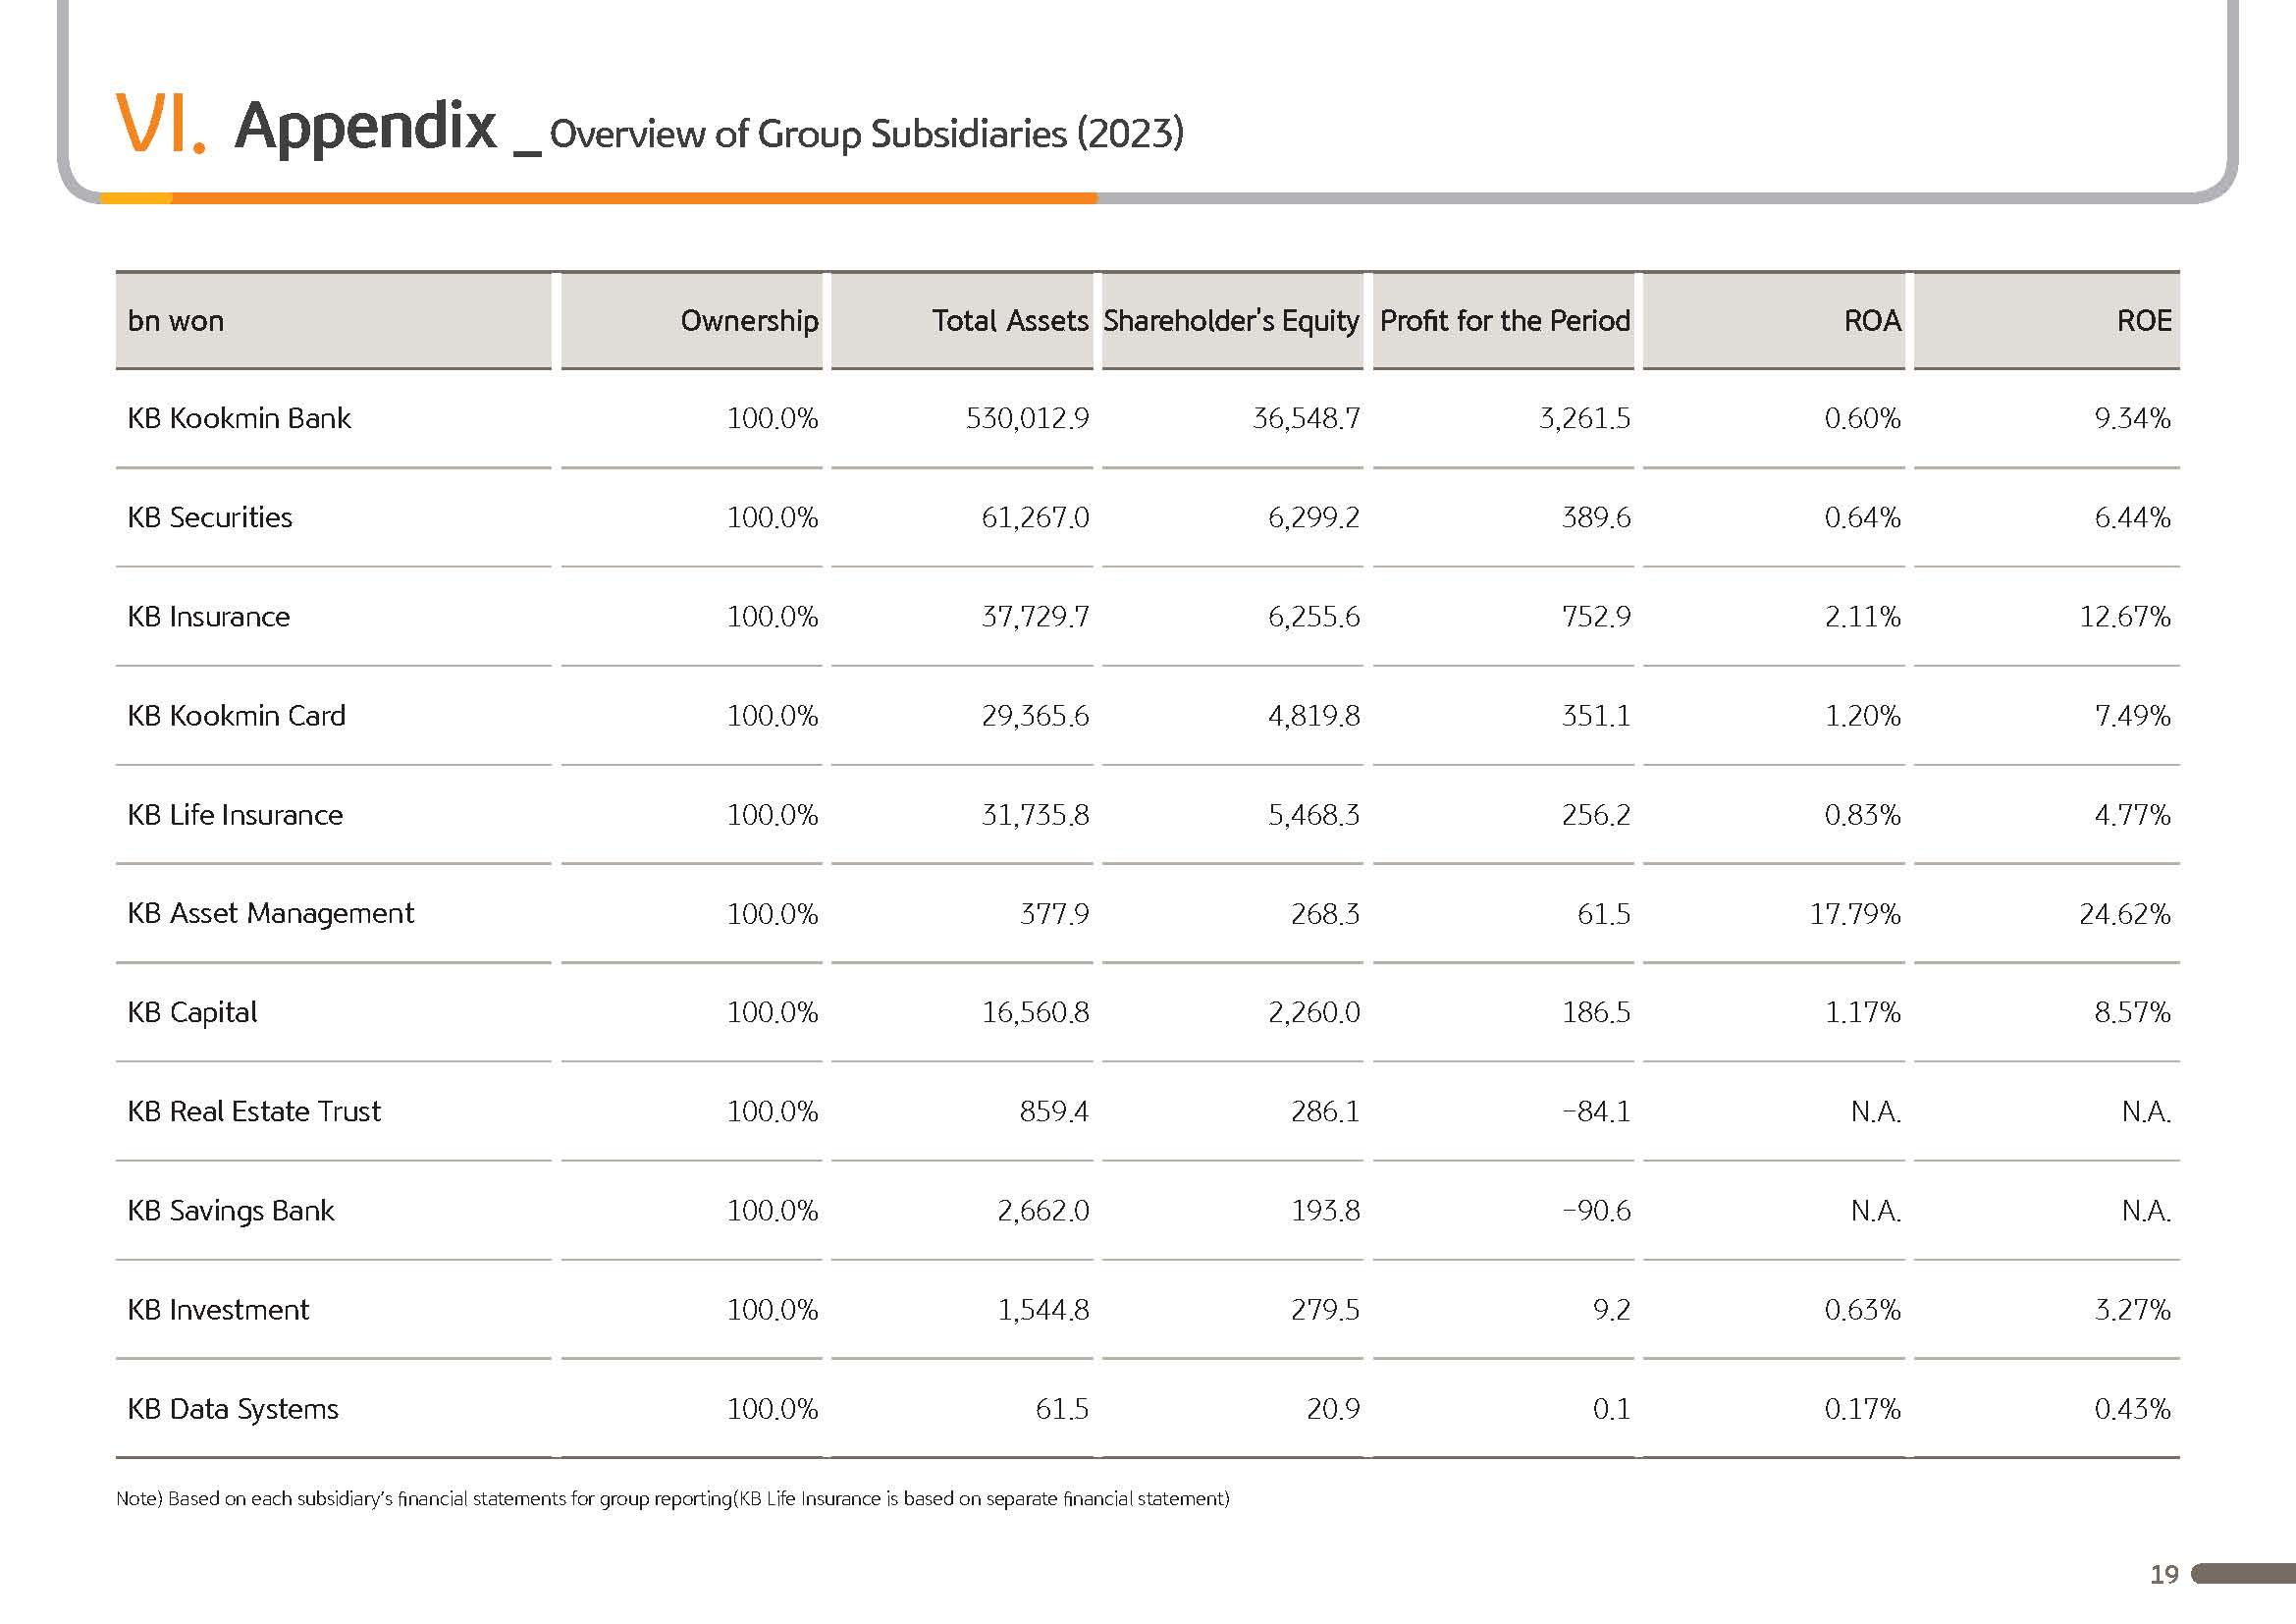Select KB Real Estate Trust profit -84.1
The height and width of the screenshot is (1624, 2296).
(x=1596, y=1111)
